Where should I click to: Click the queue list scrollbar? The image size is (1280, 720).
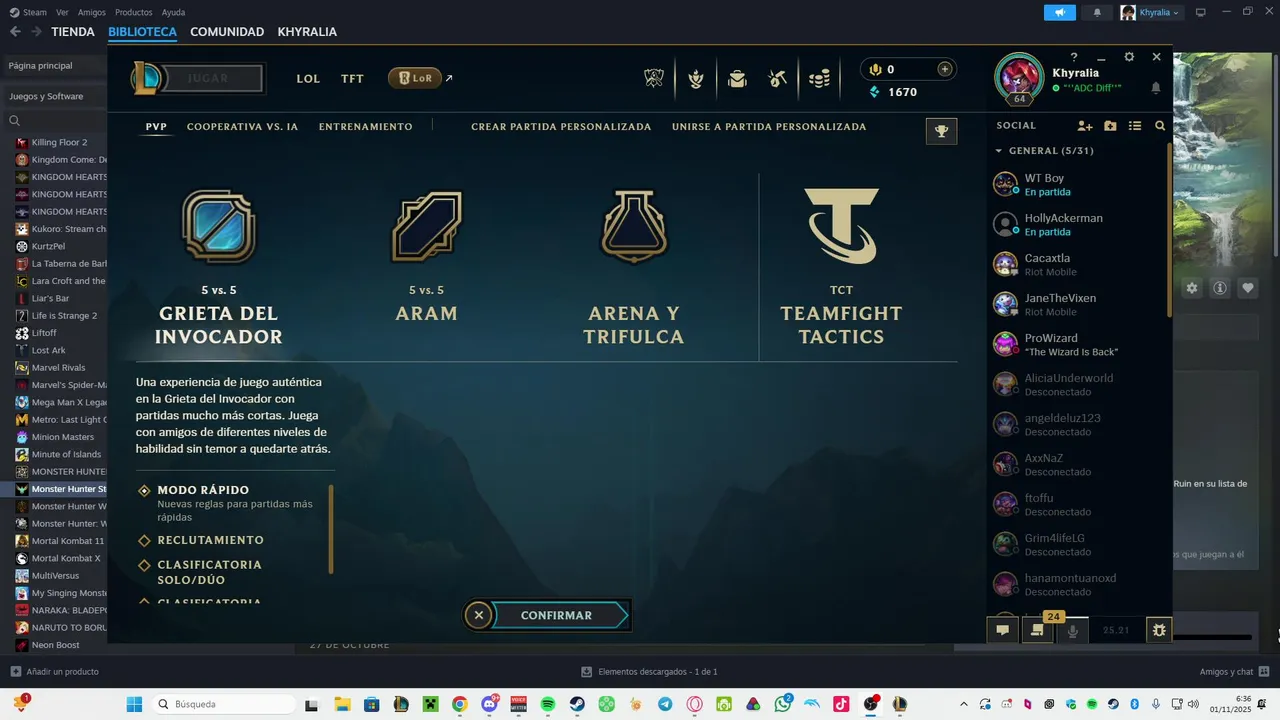pyautogui.click(x=331, y=529)
